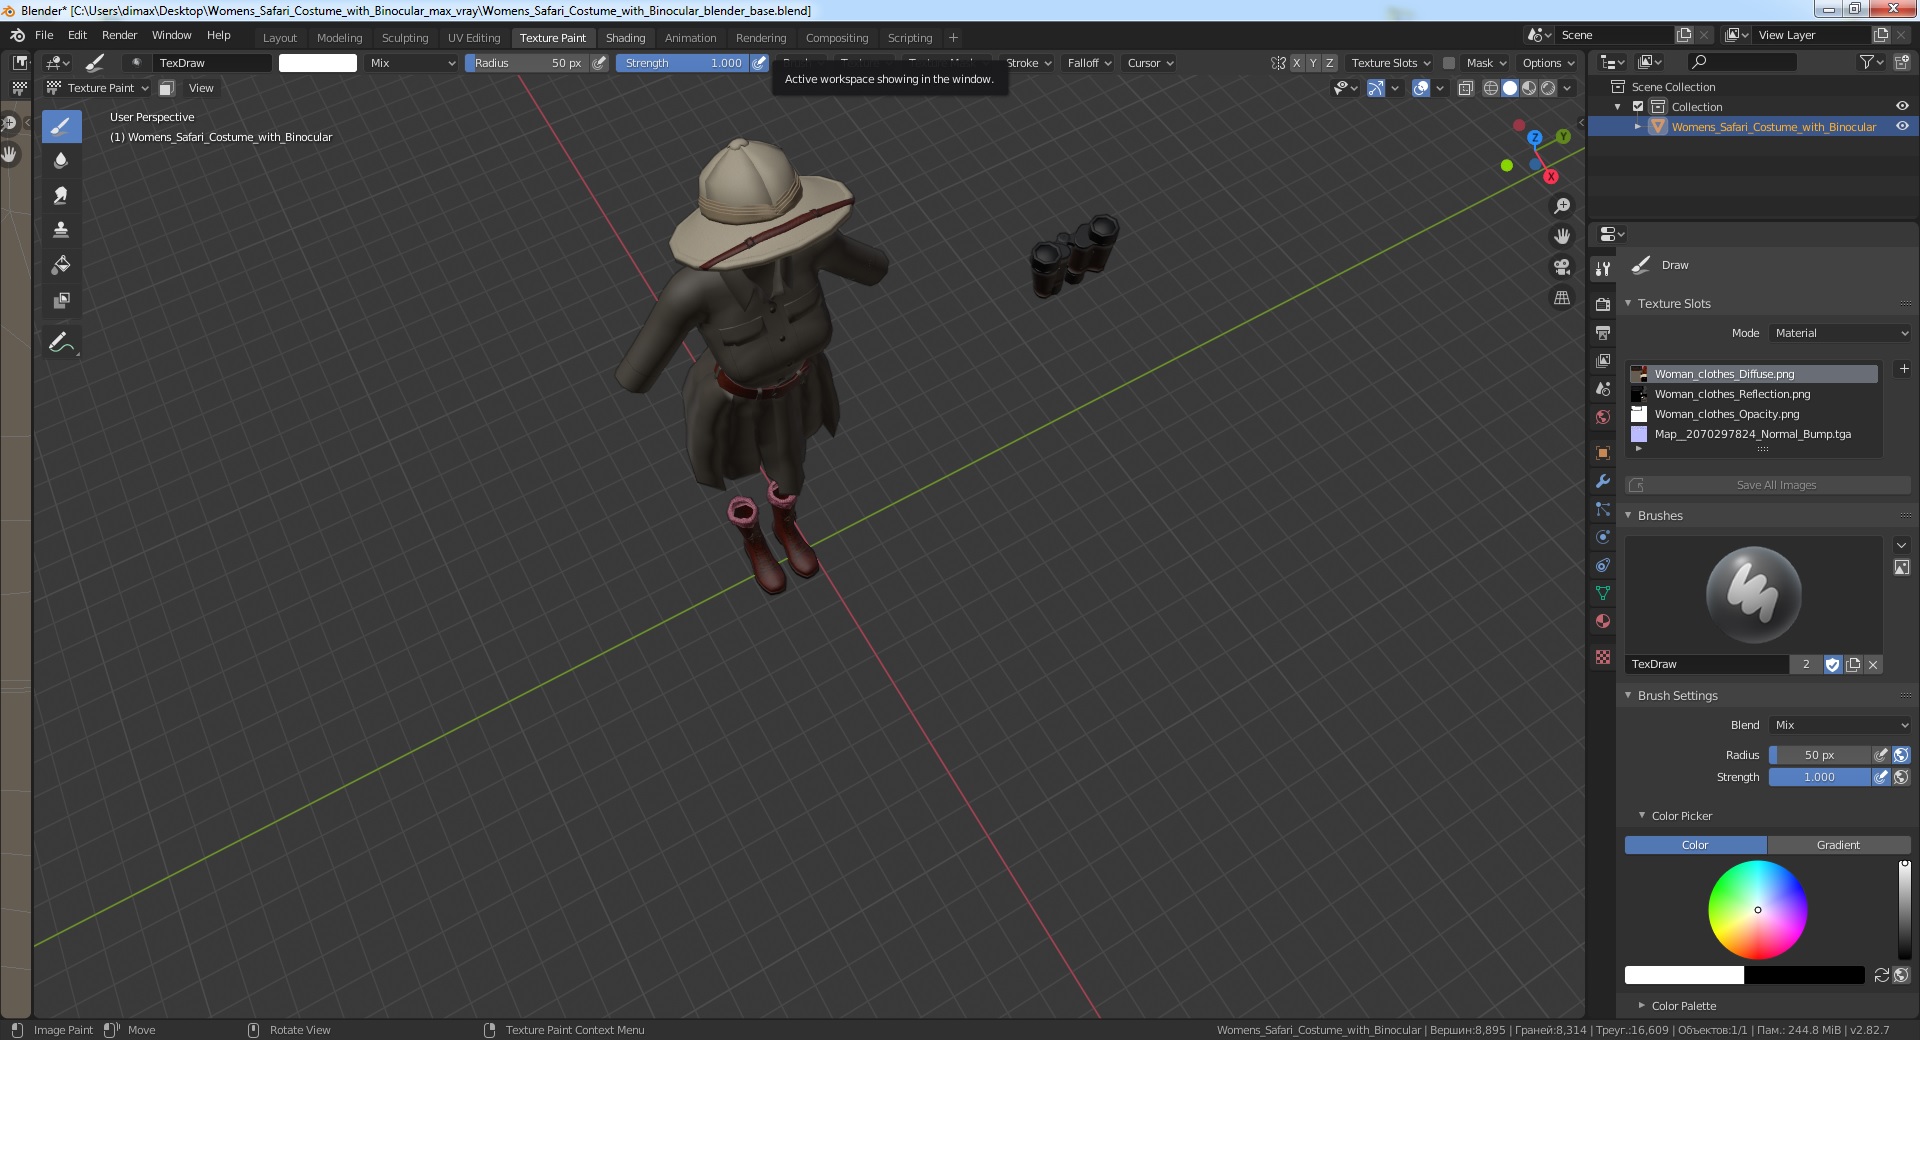Viewport: 1920px width, 1158px height.
Task: Open the View menu in viewport
Action: coord(201,88)
